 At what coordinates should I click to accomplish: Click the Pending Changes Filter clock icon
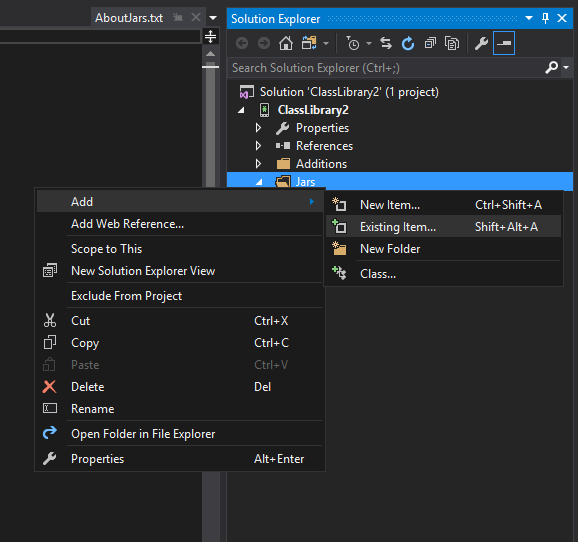(353, 44)
